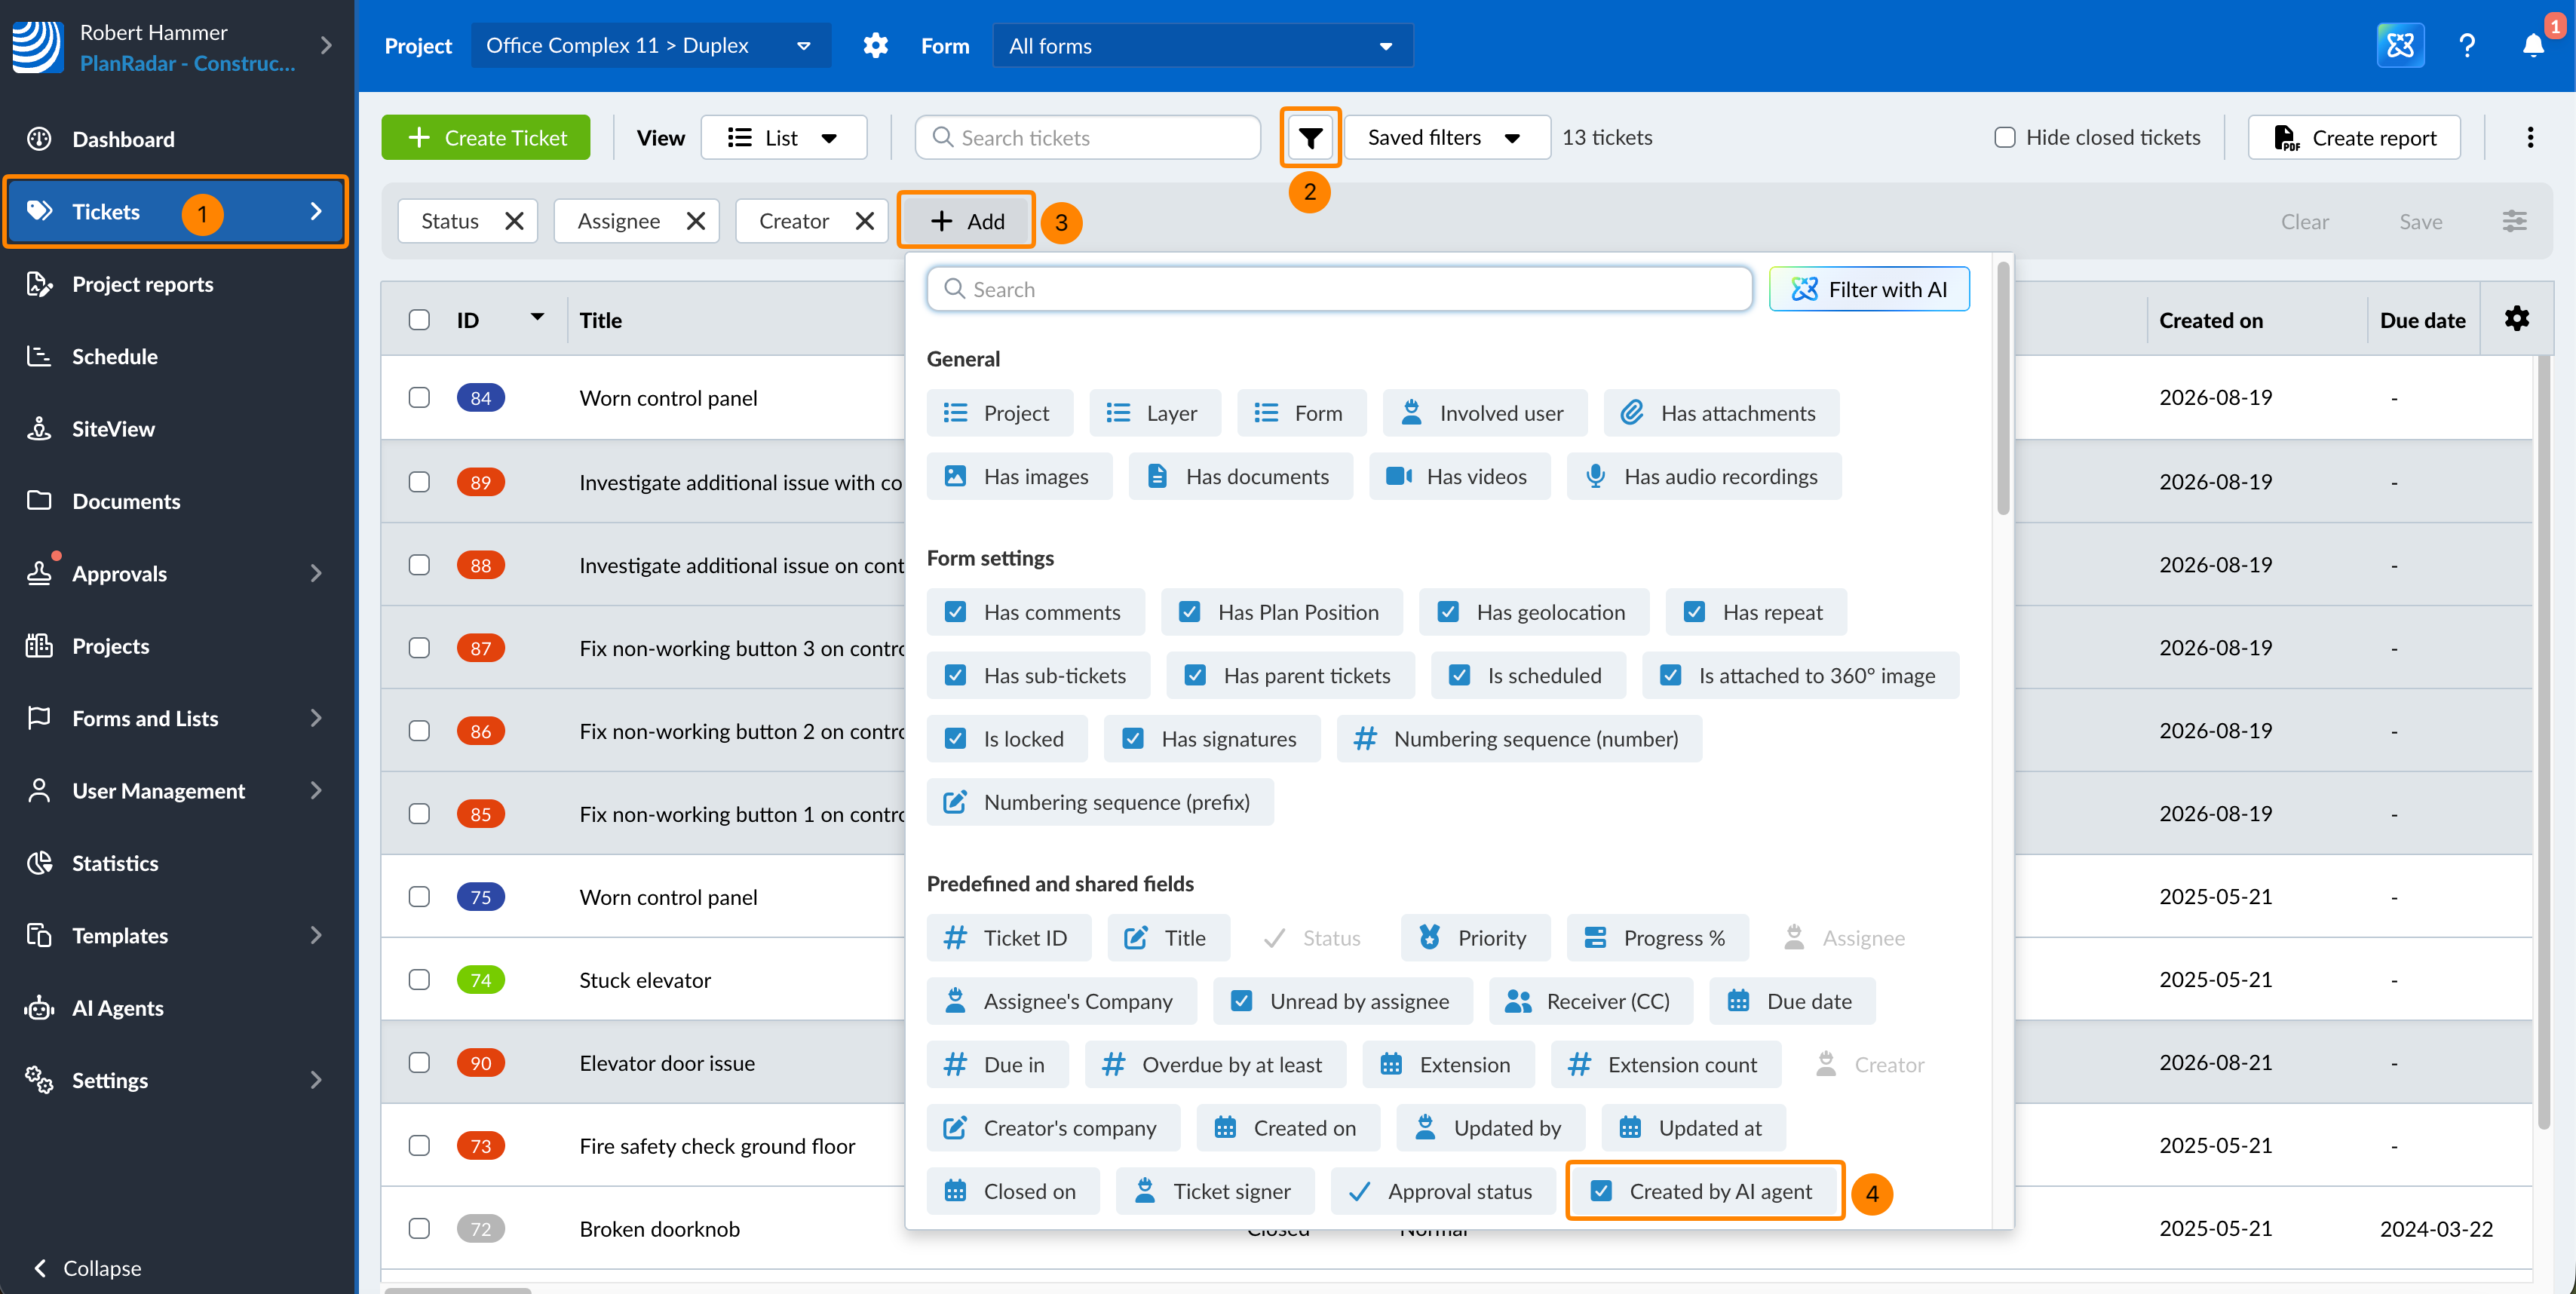Remove the Status filter chip
2576x1294 pixels.
pos(514,221)
